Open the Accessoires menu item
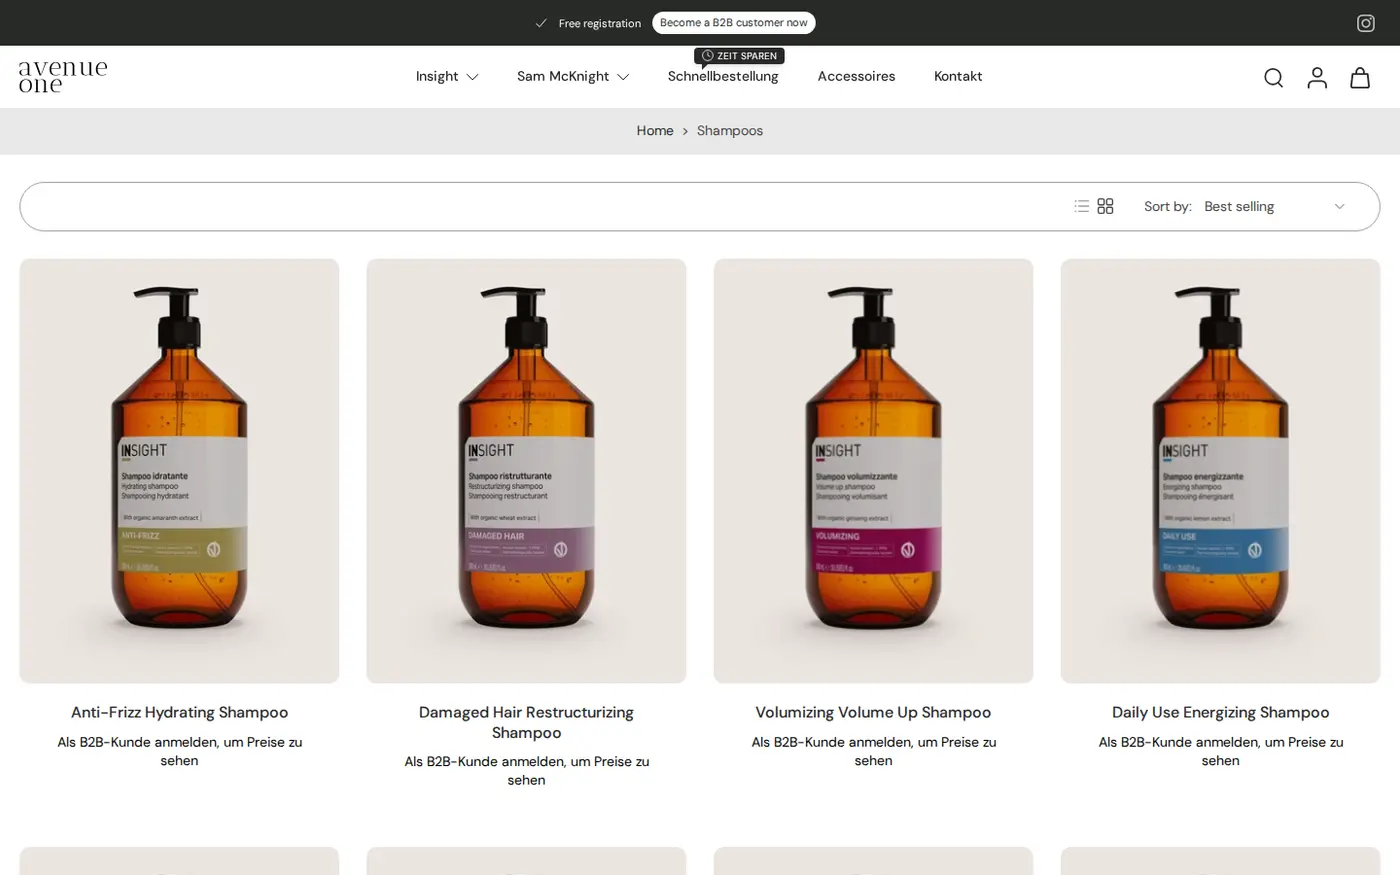The image size is (1400, 875). tap(856, 76)
